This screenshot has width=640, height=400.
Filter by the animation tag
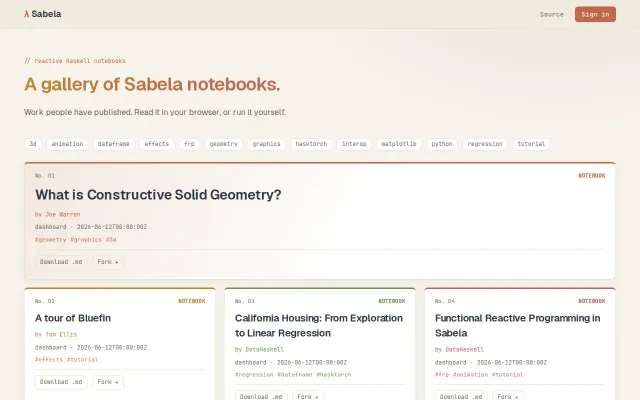[67, 144]
